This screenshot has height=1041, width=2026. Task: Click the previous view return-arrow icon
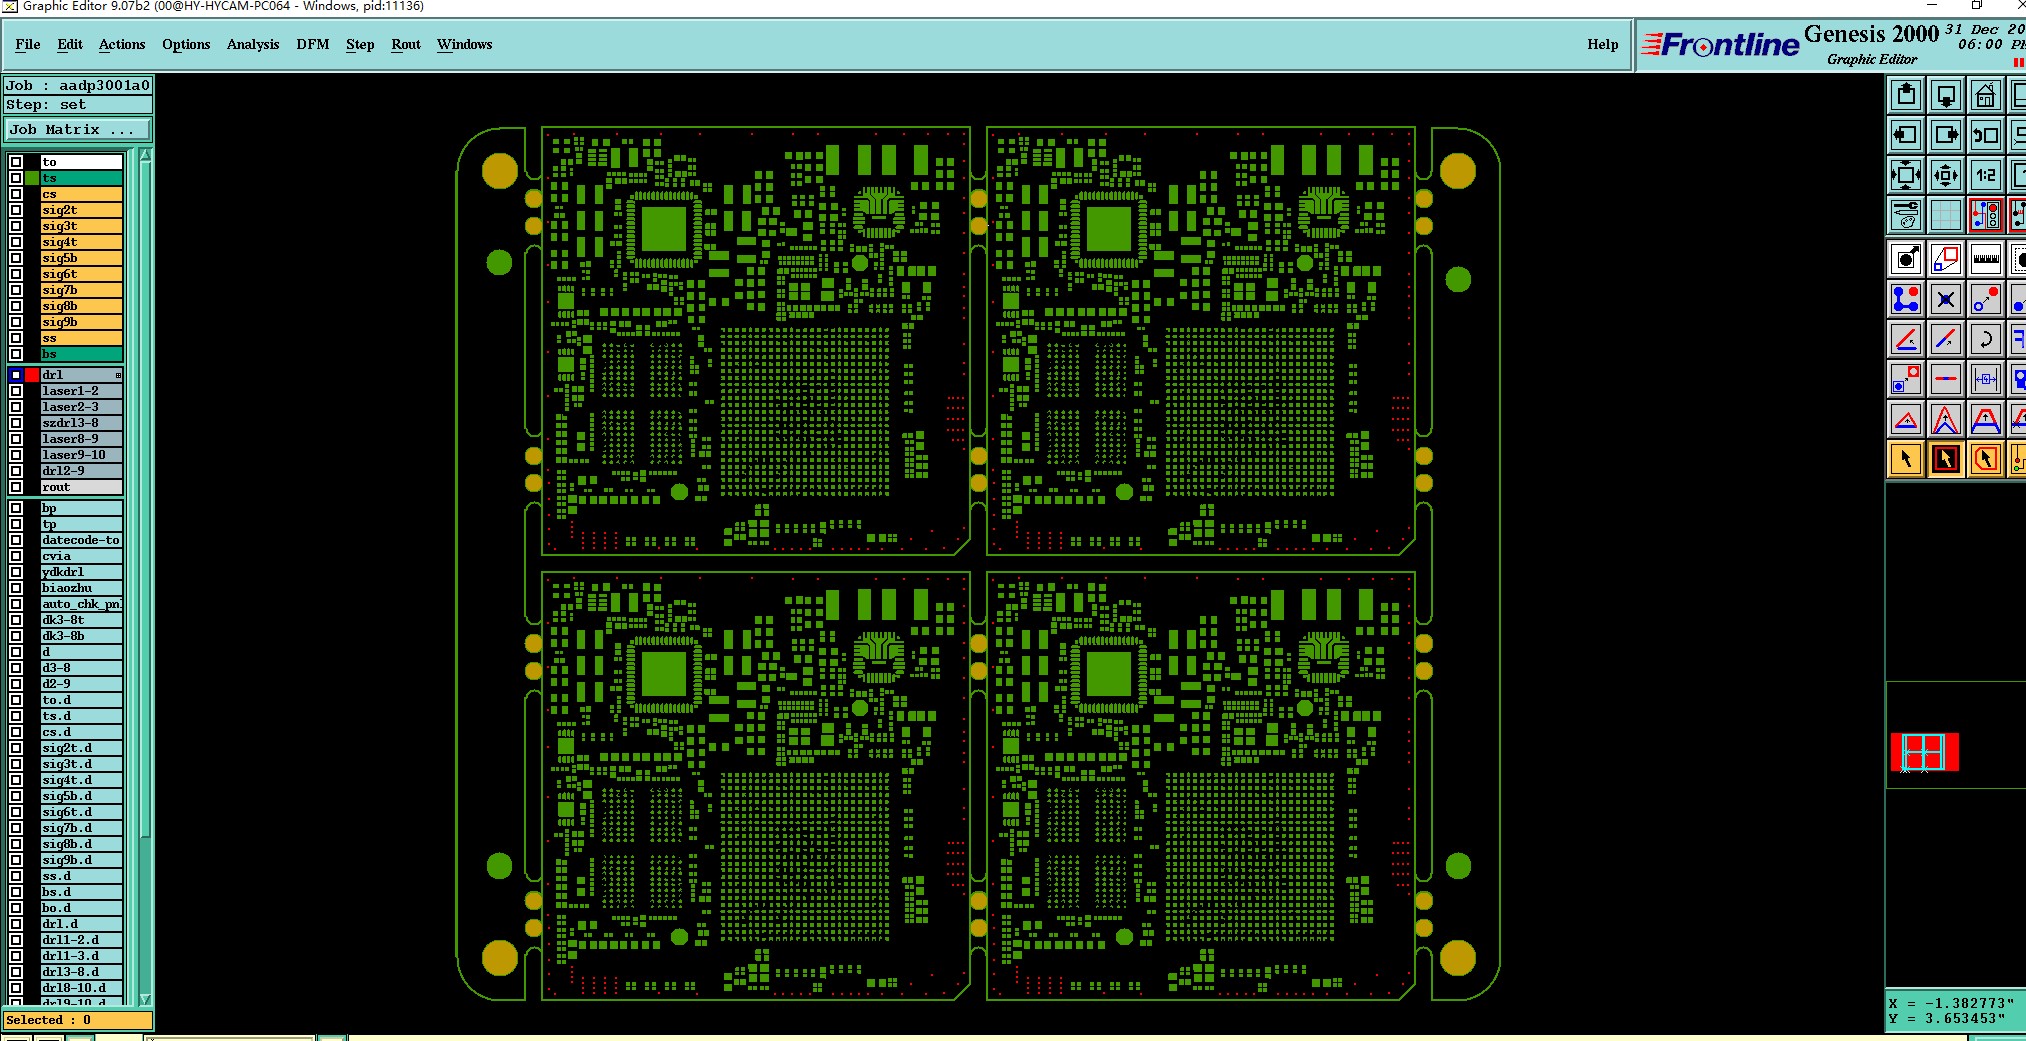tap(1986, 134)
